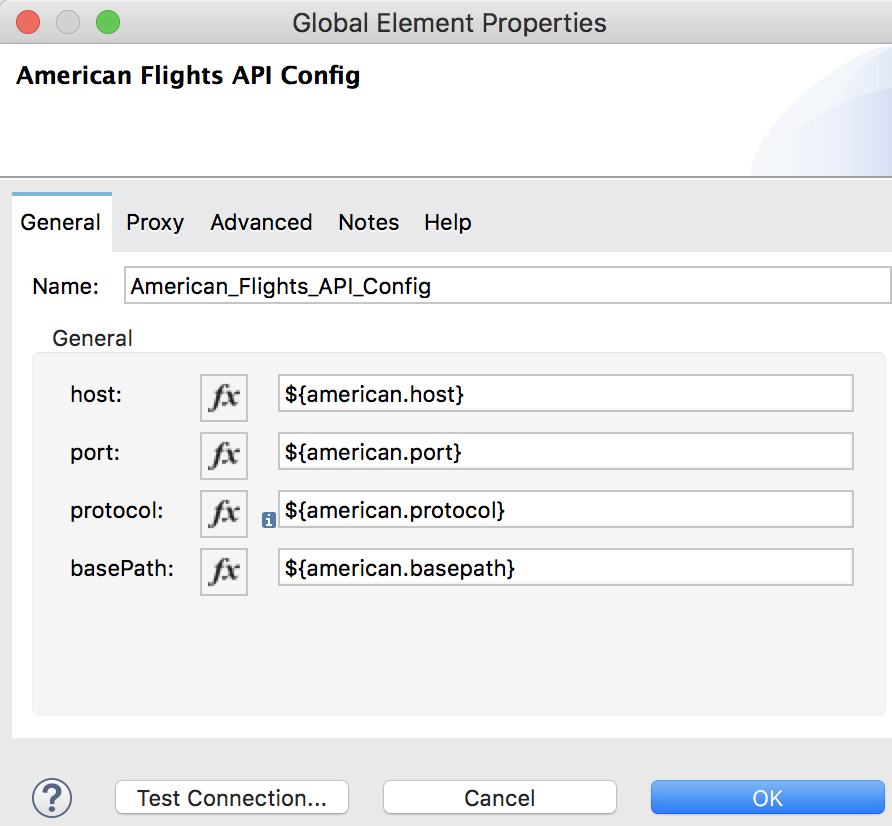Screen dimensions: 892x826
Task: Toggle the fx expression button for basePath
Action: [x=224, y=571]
